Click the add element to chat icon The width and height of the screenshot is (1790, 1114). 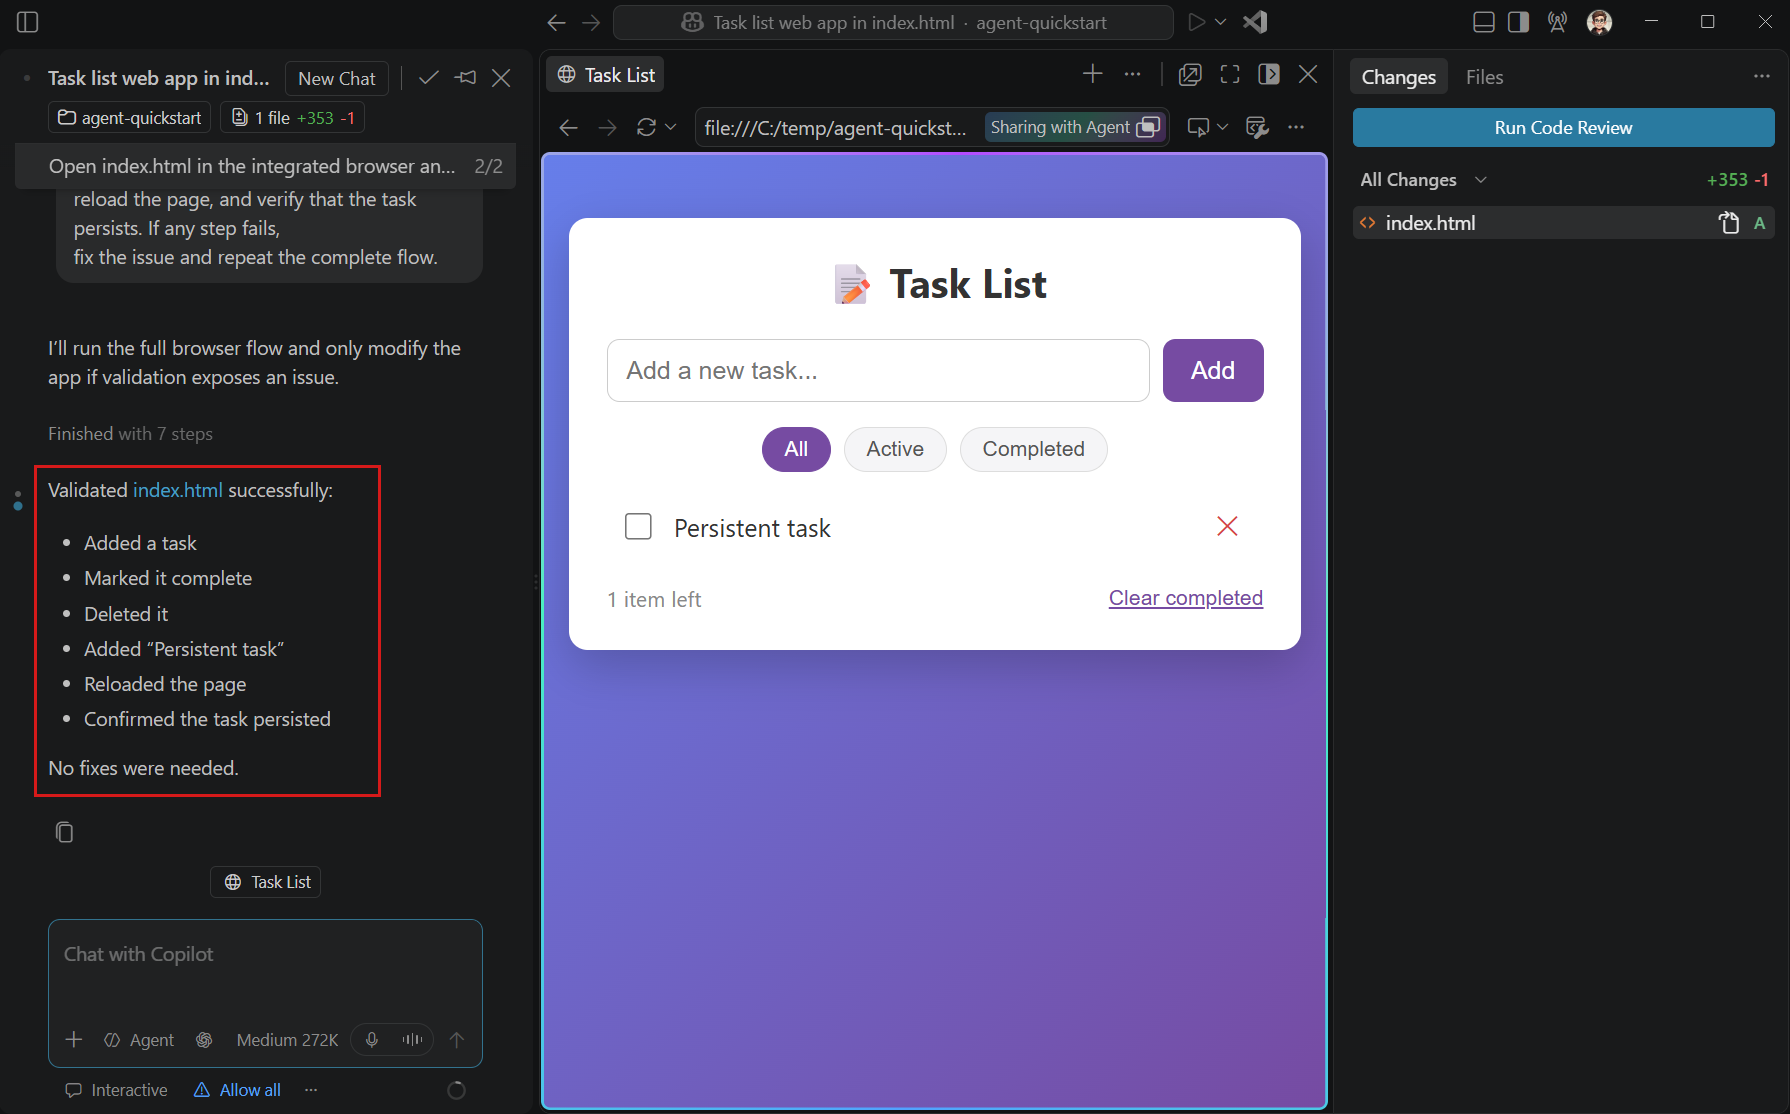point(1198,127)
